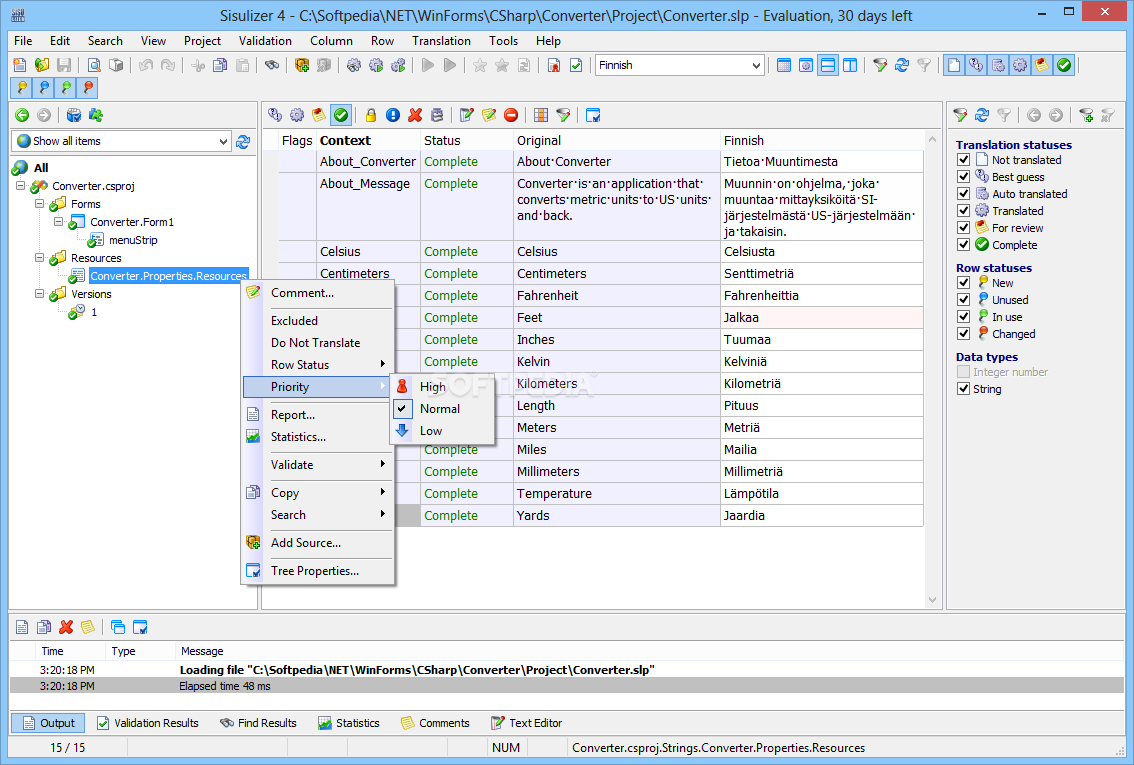Select the menuStrip tree item
The width and height of the screenshot is (1134, 765).
[133, 240]
